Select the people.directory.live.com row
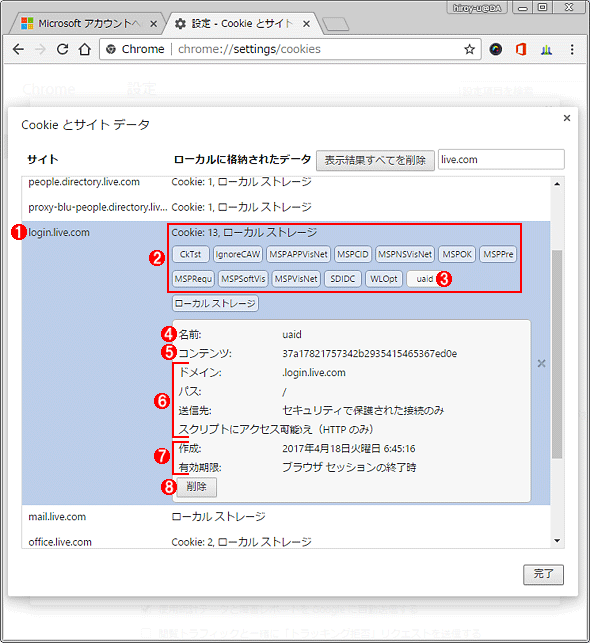 point(286,184)
